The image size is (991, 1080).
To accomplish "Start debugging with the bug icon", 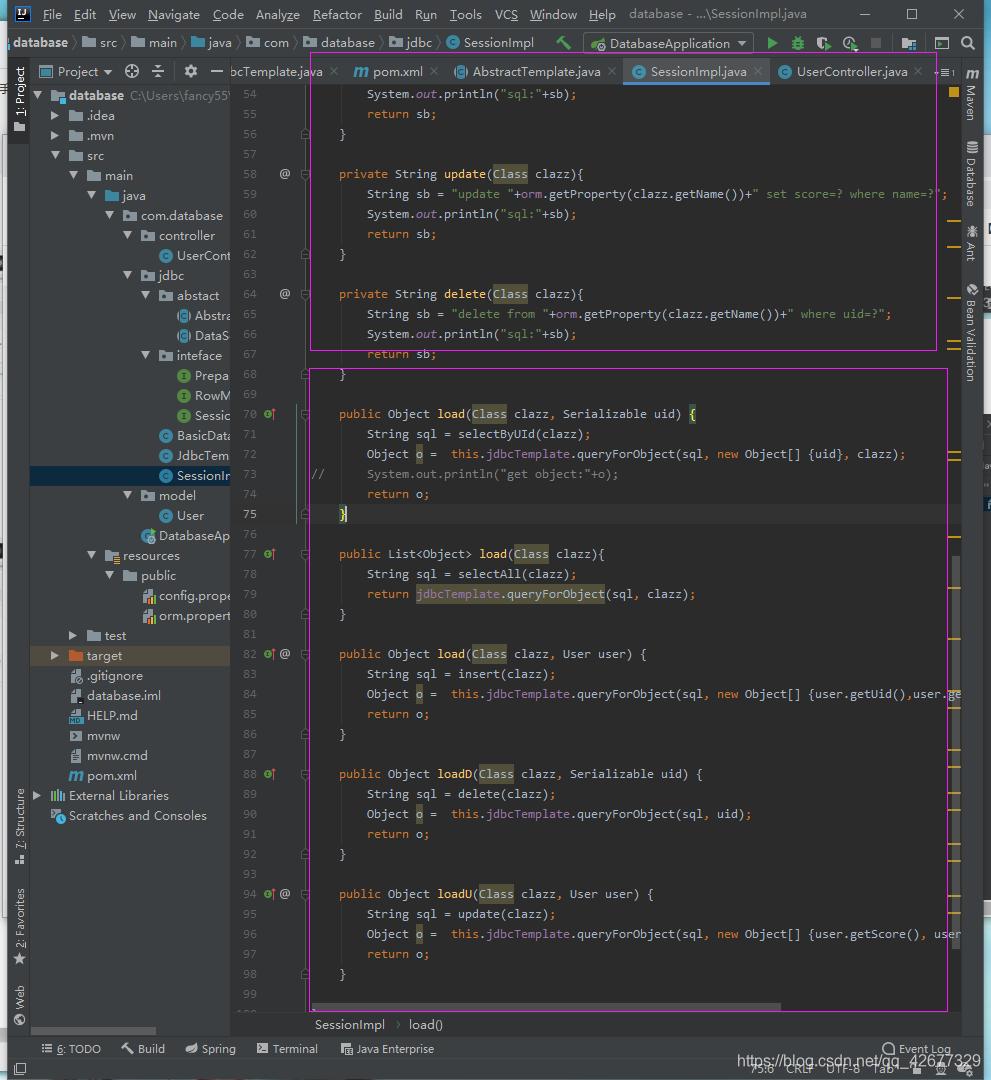I will coord(797,43).
